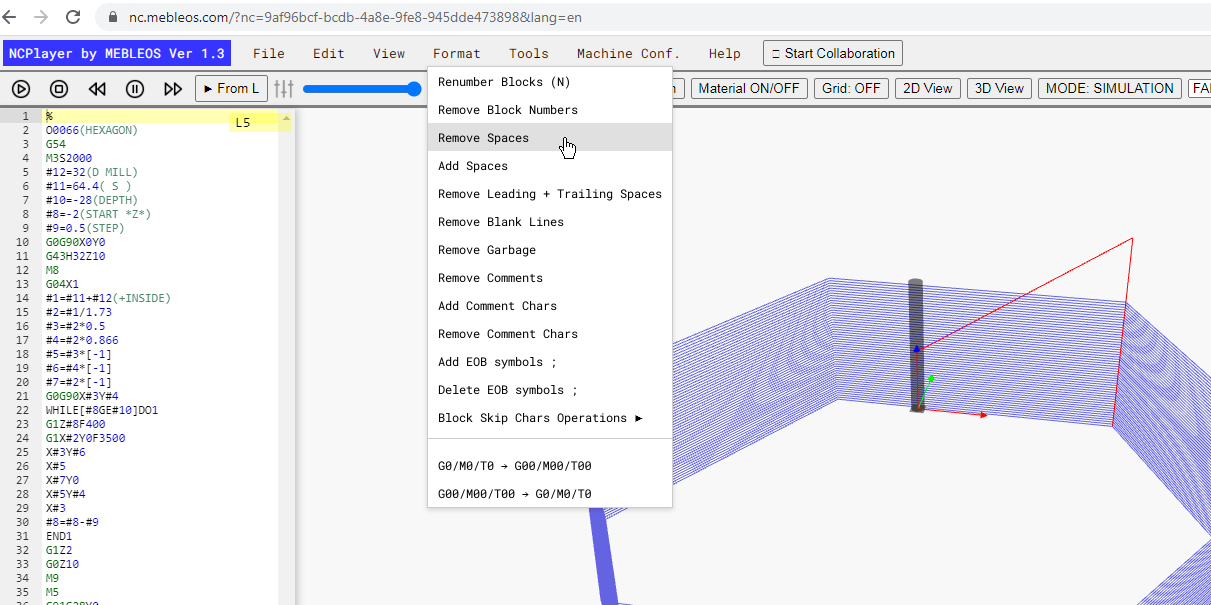Click the rewind icon
This screenshot has width=1211, height=605.
tap(97, 89)
